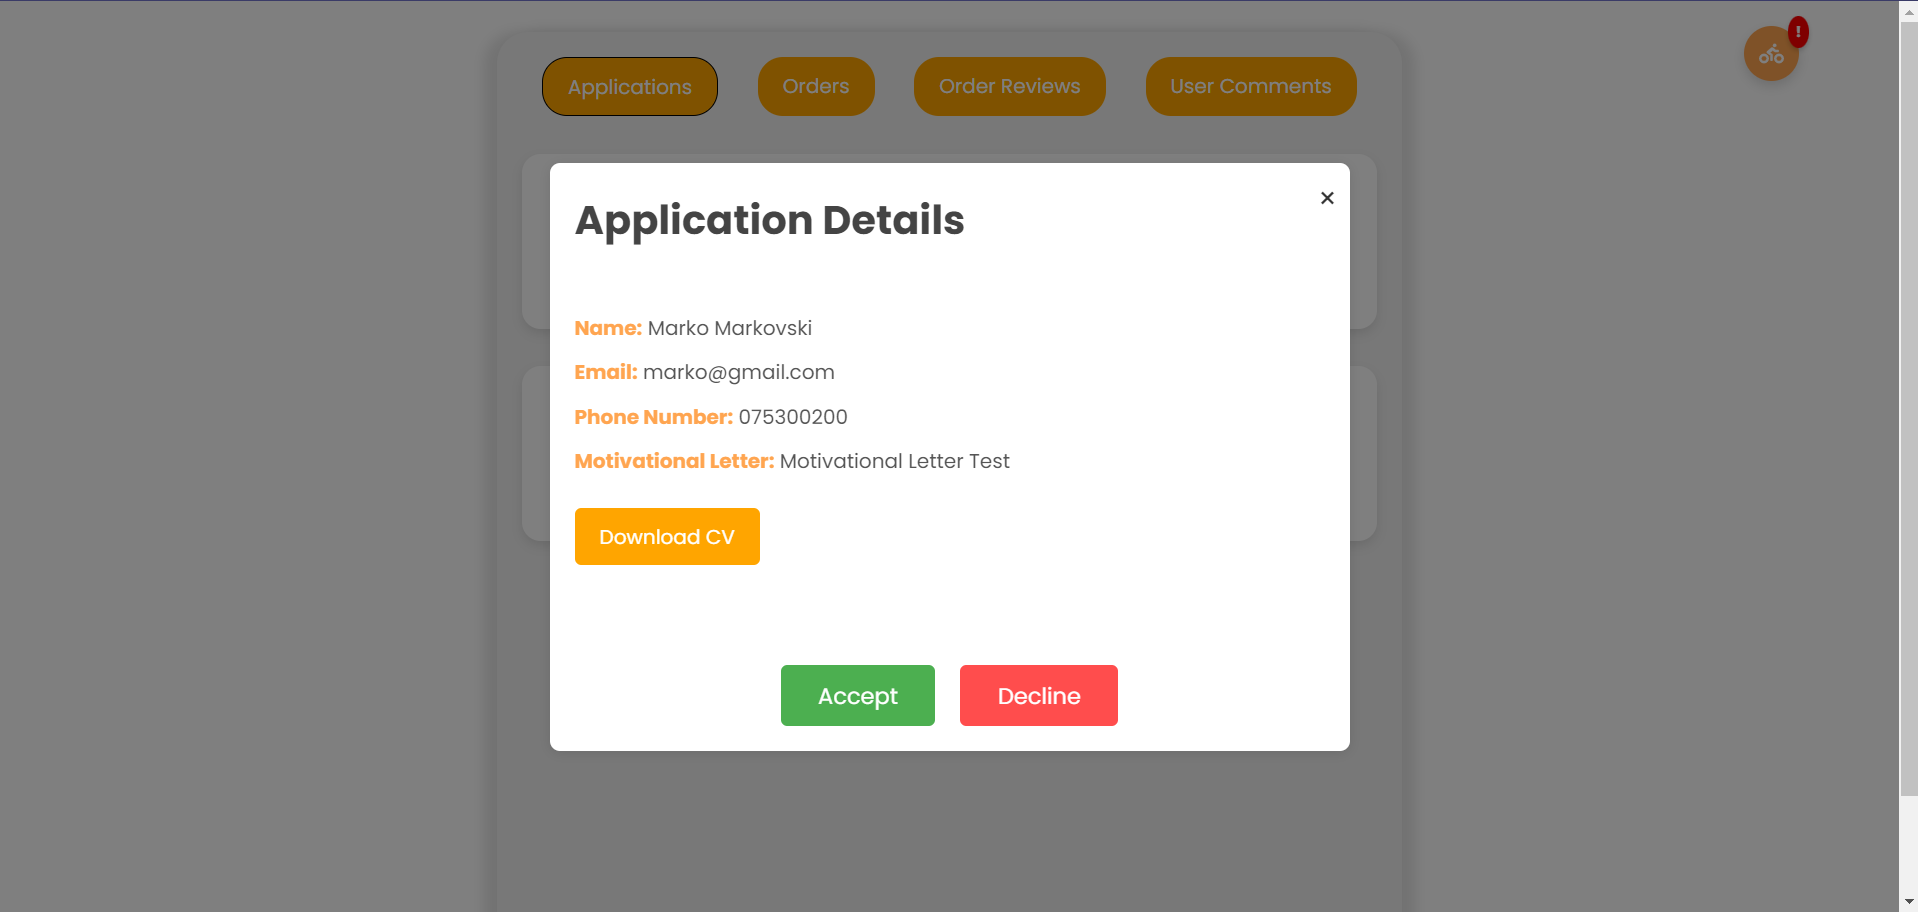Click the first application card behind dialog
1918x912 pixels.
[x=1363, y=240]
